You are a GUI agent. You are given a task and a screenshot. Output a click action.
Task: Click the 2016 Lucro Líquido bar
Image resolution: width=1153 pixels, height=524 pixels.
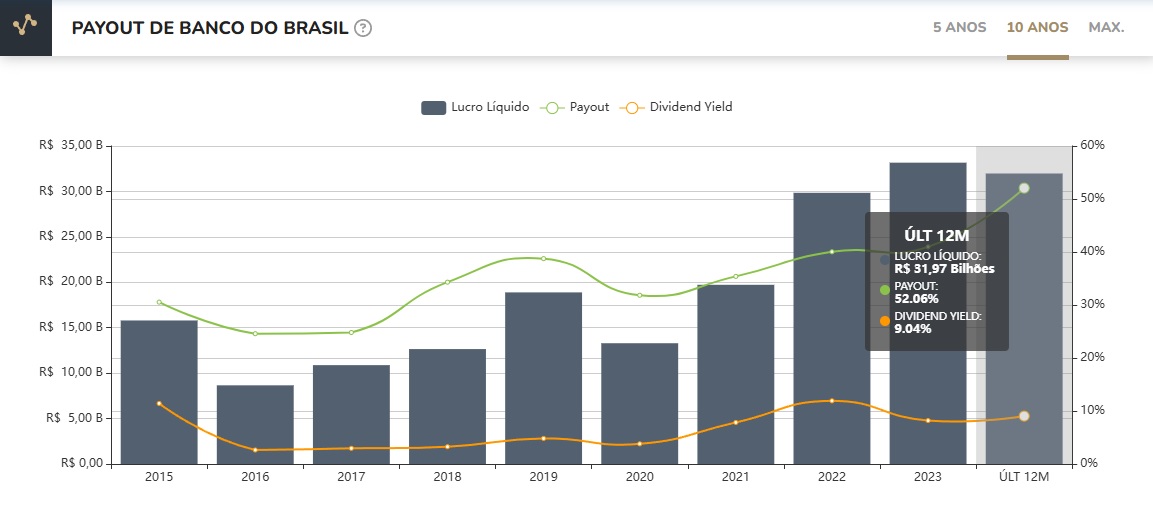click(255, 425)
